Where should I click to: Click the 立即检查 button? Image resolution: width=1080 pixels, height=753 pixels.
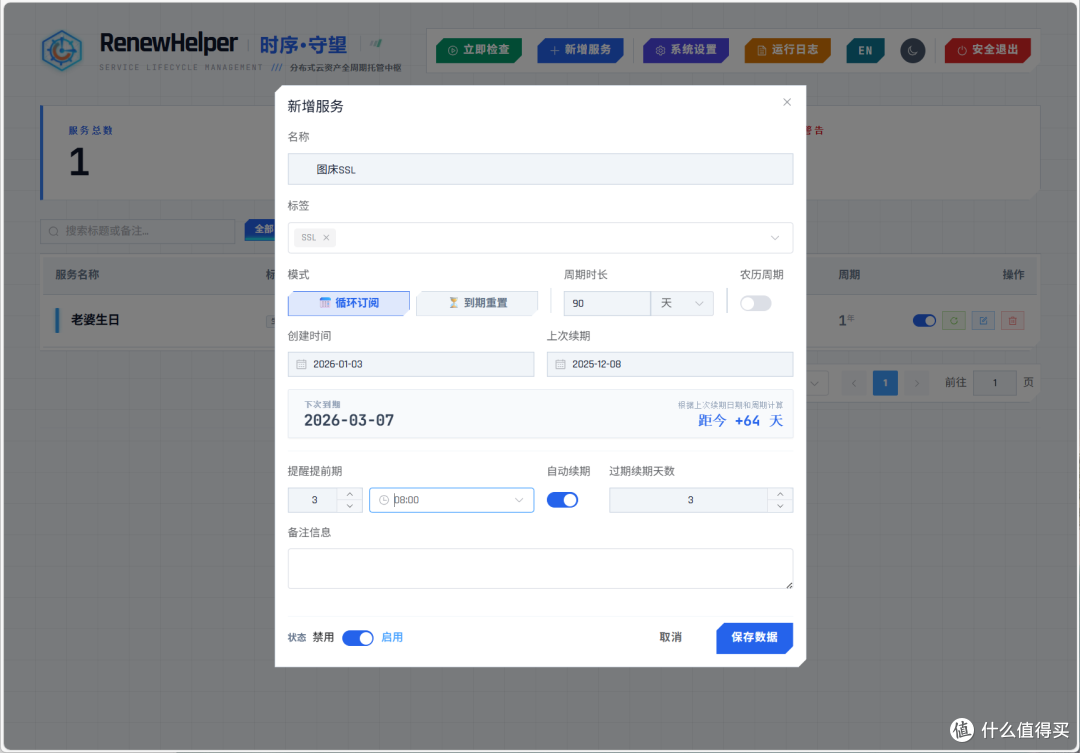(479, 50)
